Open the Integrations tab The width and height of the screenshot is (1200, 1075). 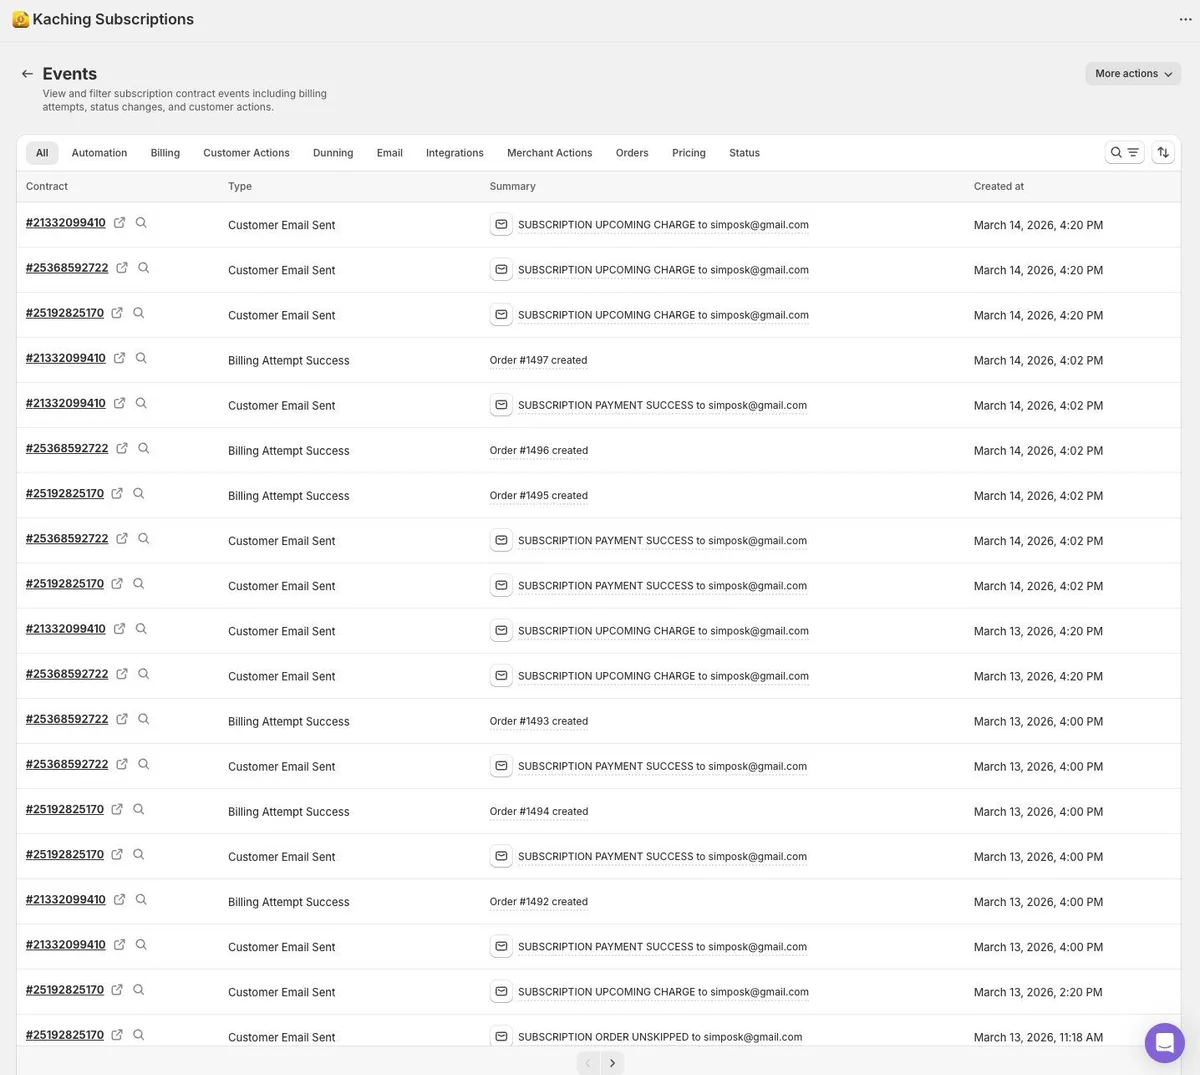(x=455, y=153)
